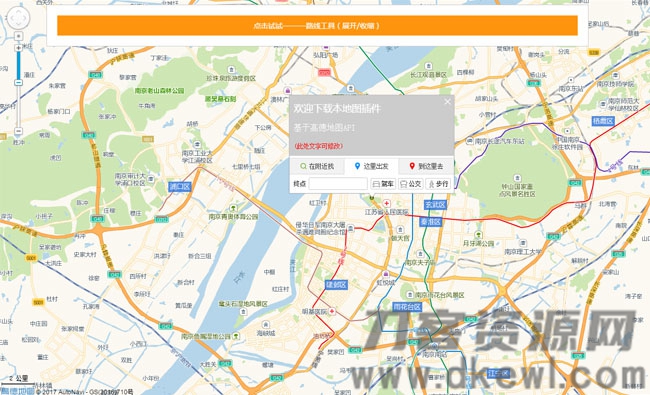Click the 终点 destination input field
This screenshot has width=650, height=395.
point(338,184)
